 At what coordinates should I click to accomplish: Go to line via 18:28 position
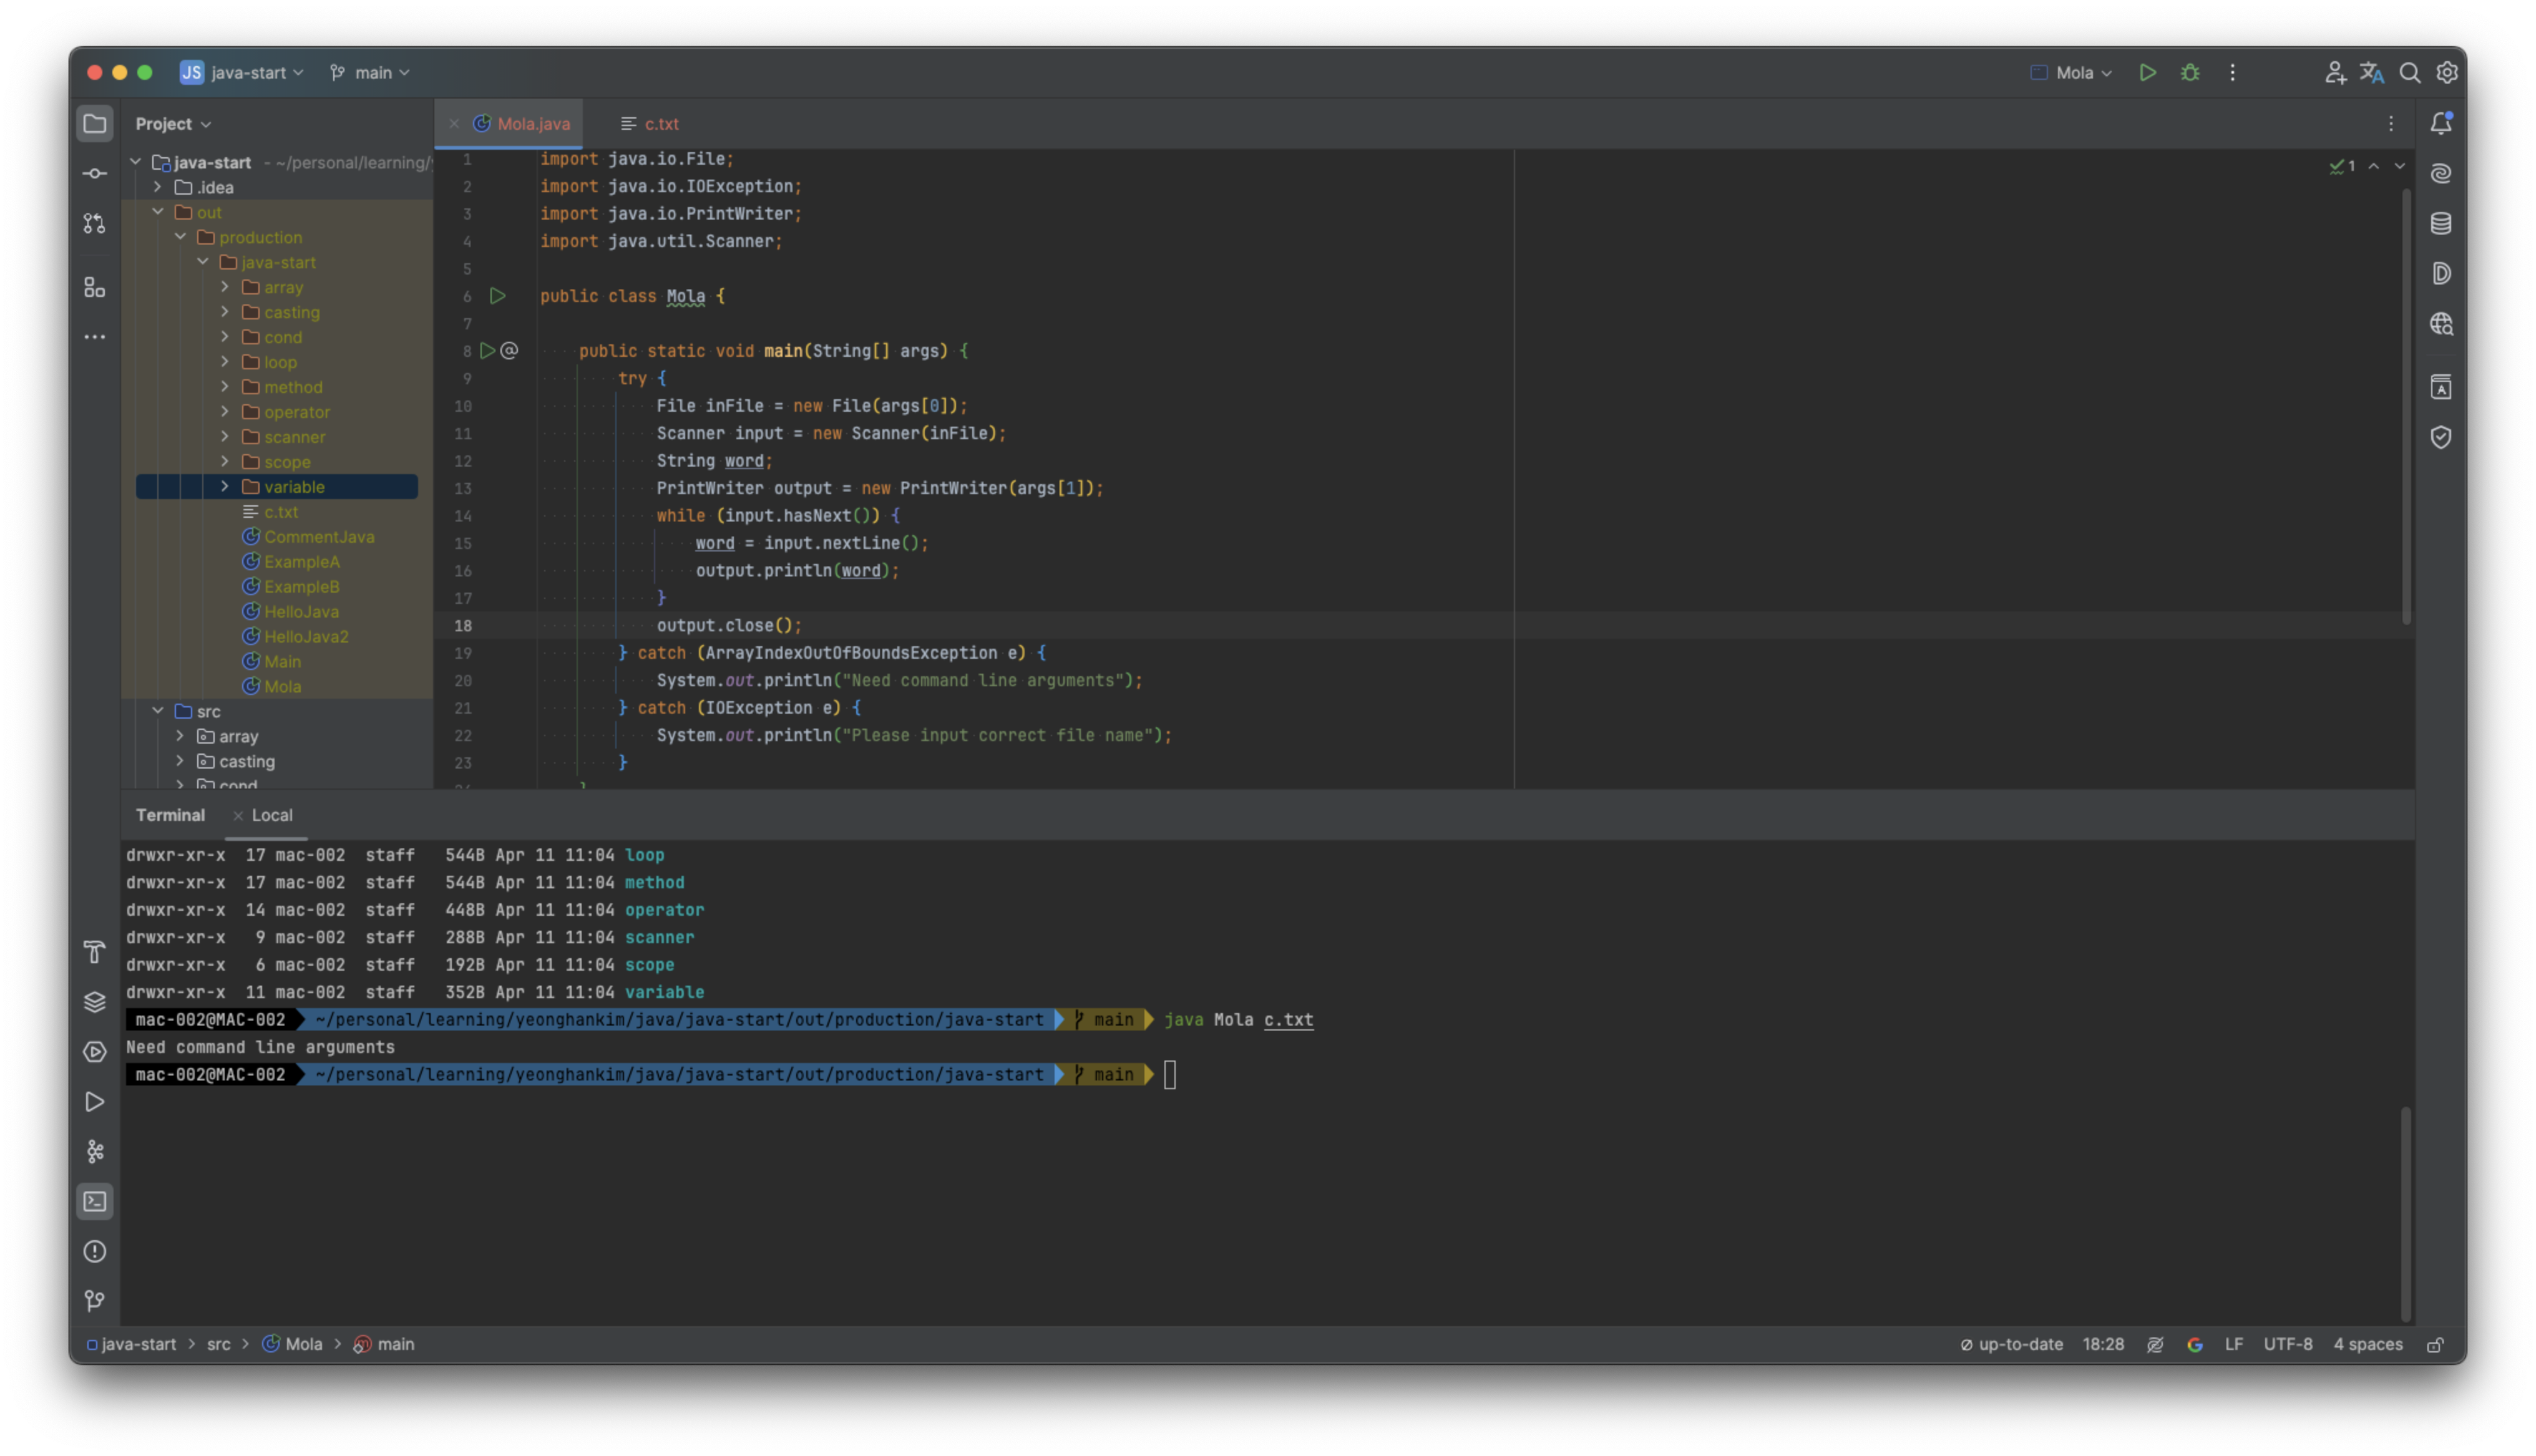click(2103, 1345)
